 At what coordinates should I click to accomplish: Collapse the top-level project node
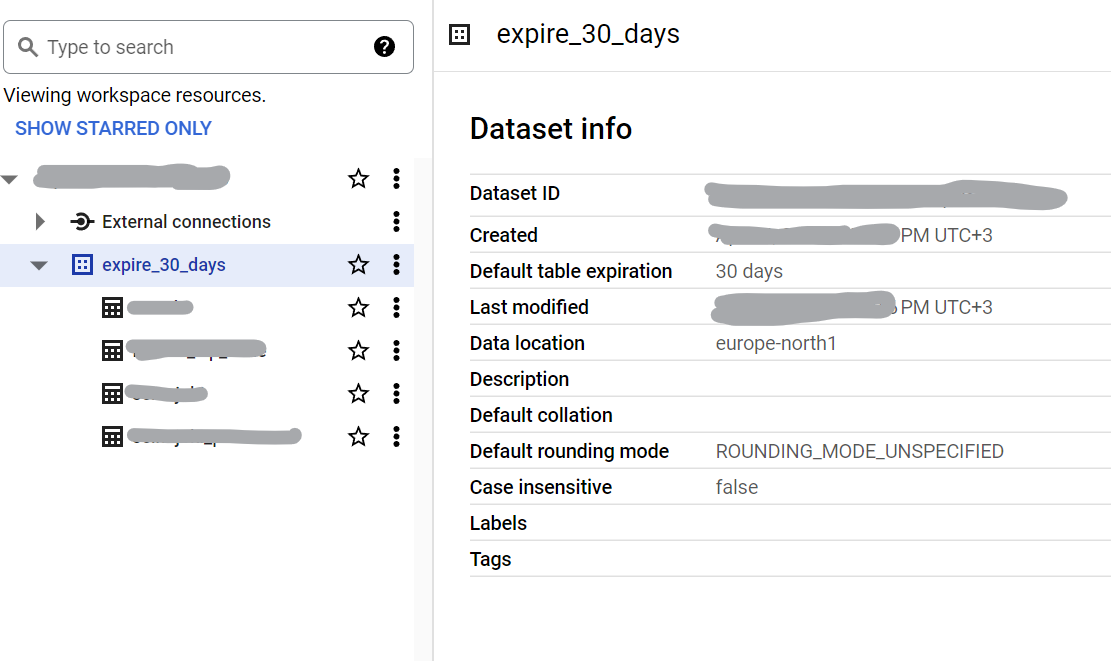click(9, 179)
